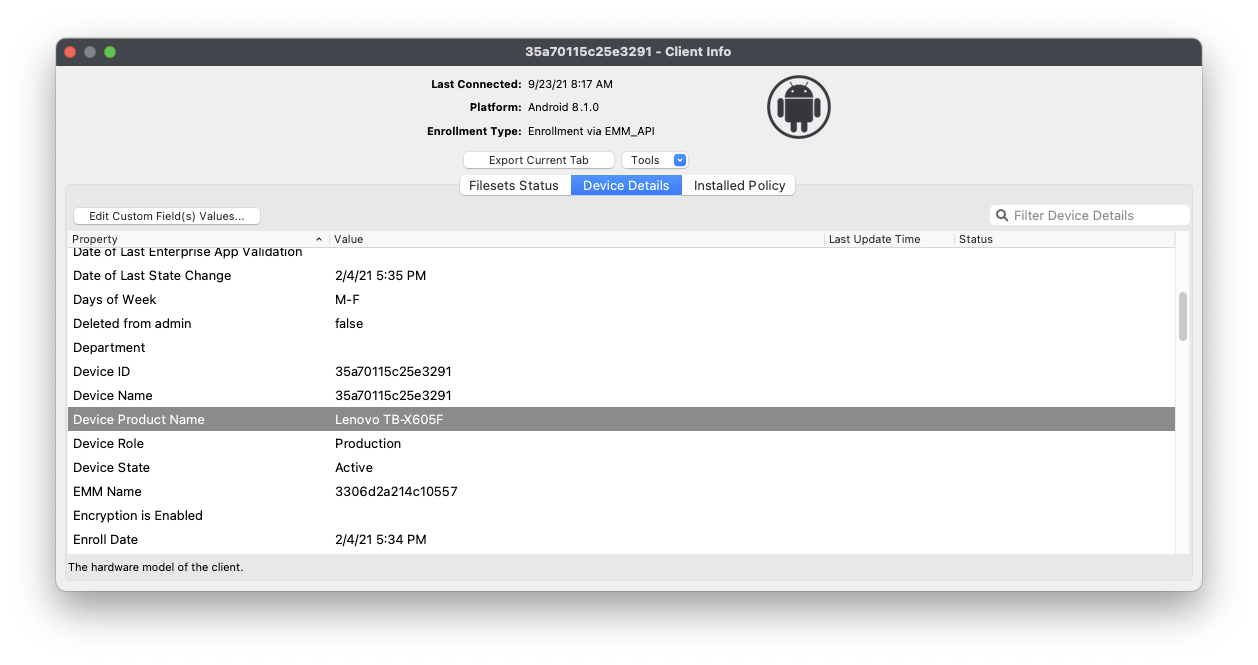
Task: Switch to the Filesets Status tab
Action: (x=514, y=185)
